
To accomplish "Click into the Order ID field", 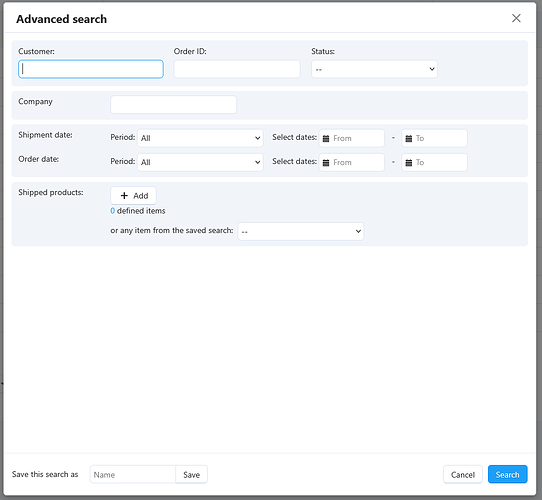I will click(237, 69).
